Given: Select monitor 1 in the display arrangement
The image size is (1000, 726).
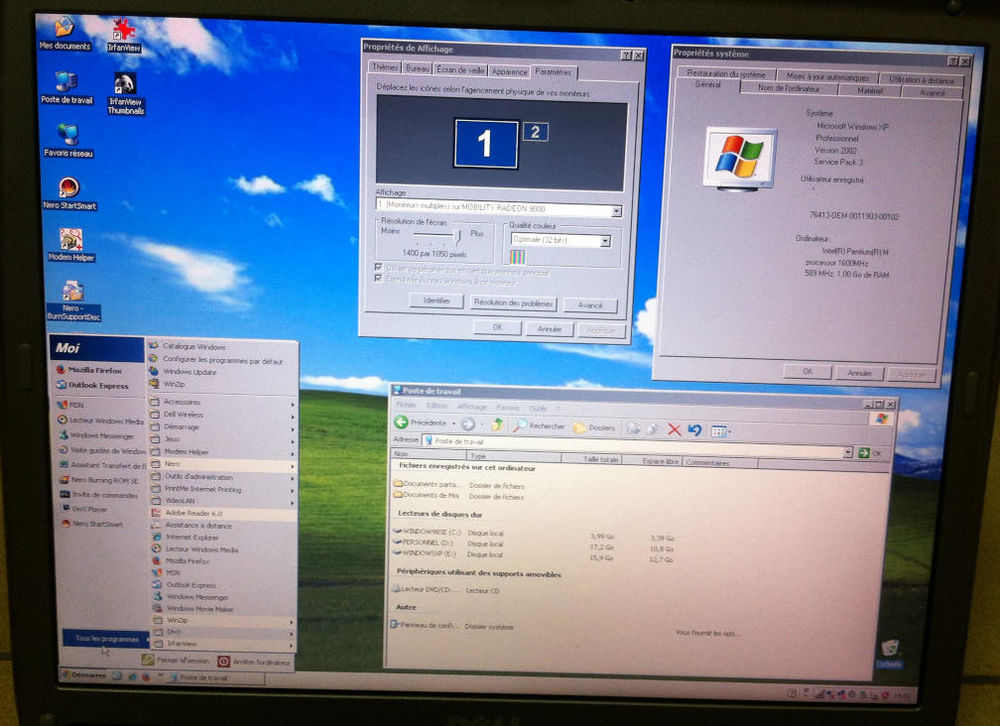Looking at the screenshot, I should coord(485,144).
